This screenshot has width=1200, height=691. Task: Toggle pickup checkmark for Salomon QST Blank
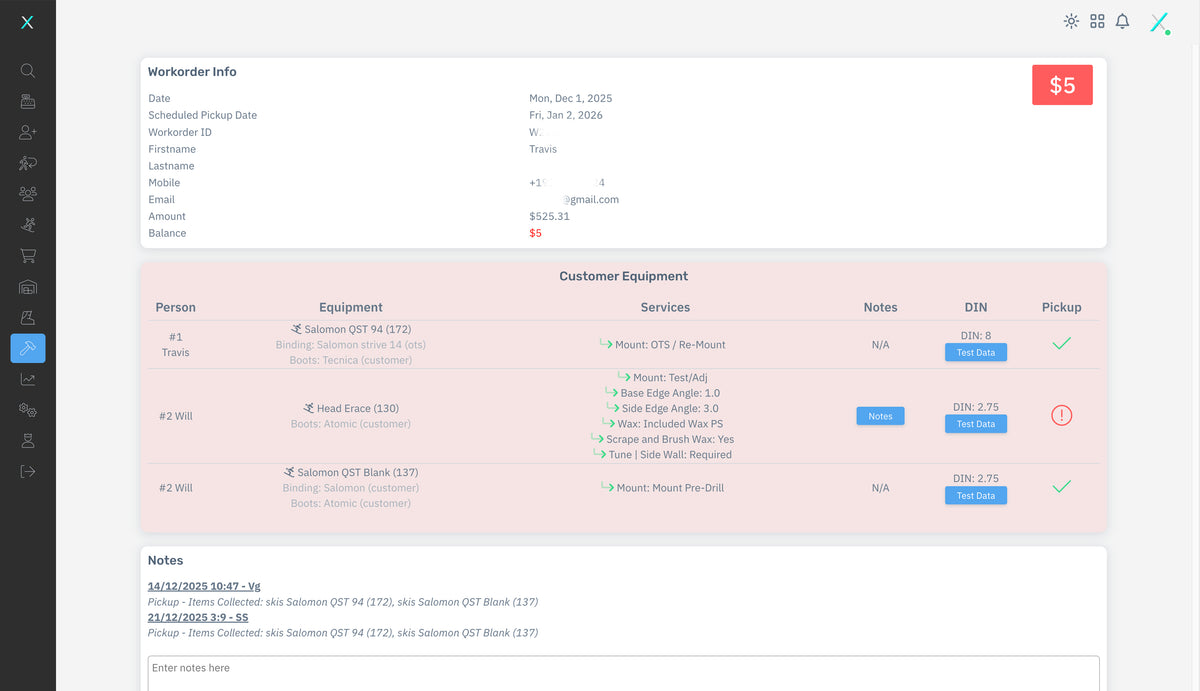coord(1061,487)
